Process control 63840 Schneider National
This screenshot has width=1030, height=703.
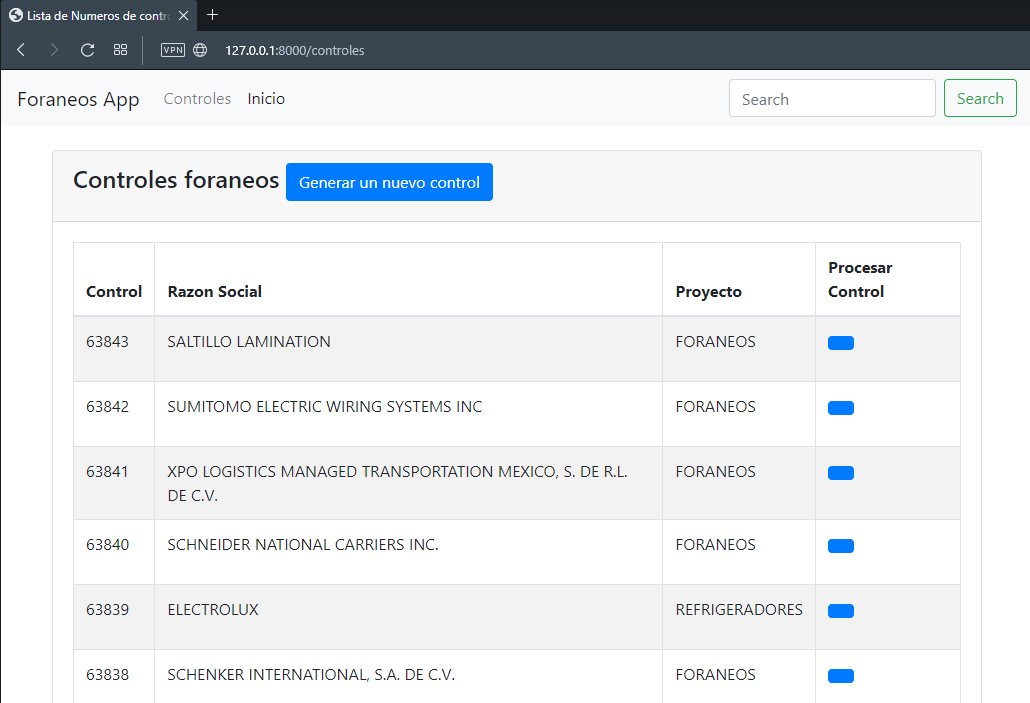[840, 546]
